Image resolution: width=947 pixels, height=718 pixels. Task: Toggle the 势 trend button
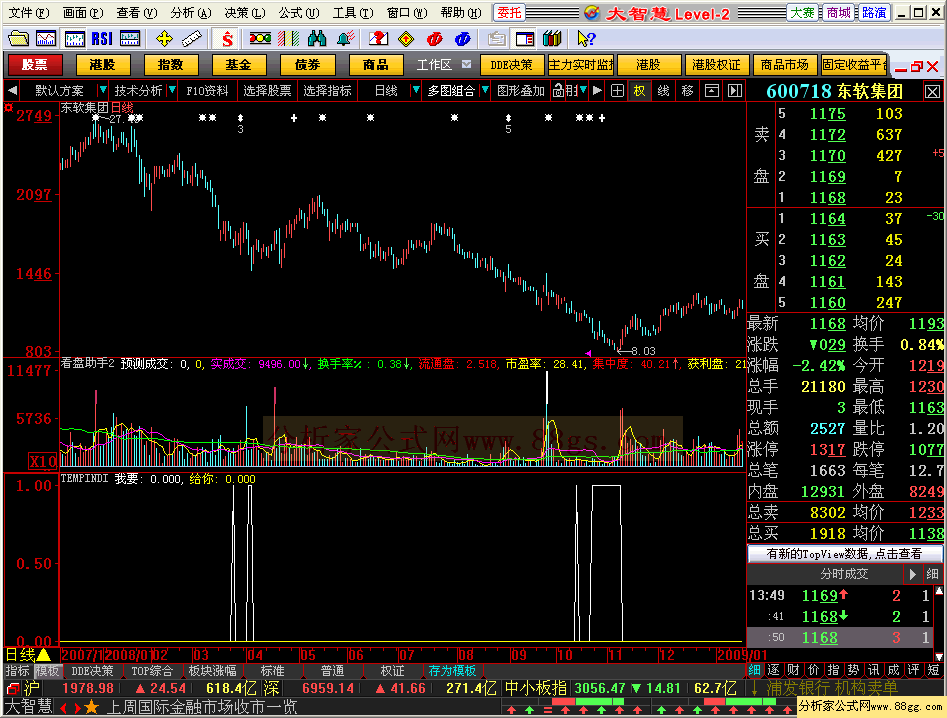click(x=853, y=670)
